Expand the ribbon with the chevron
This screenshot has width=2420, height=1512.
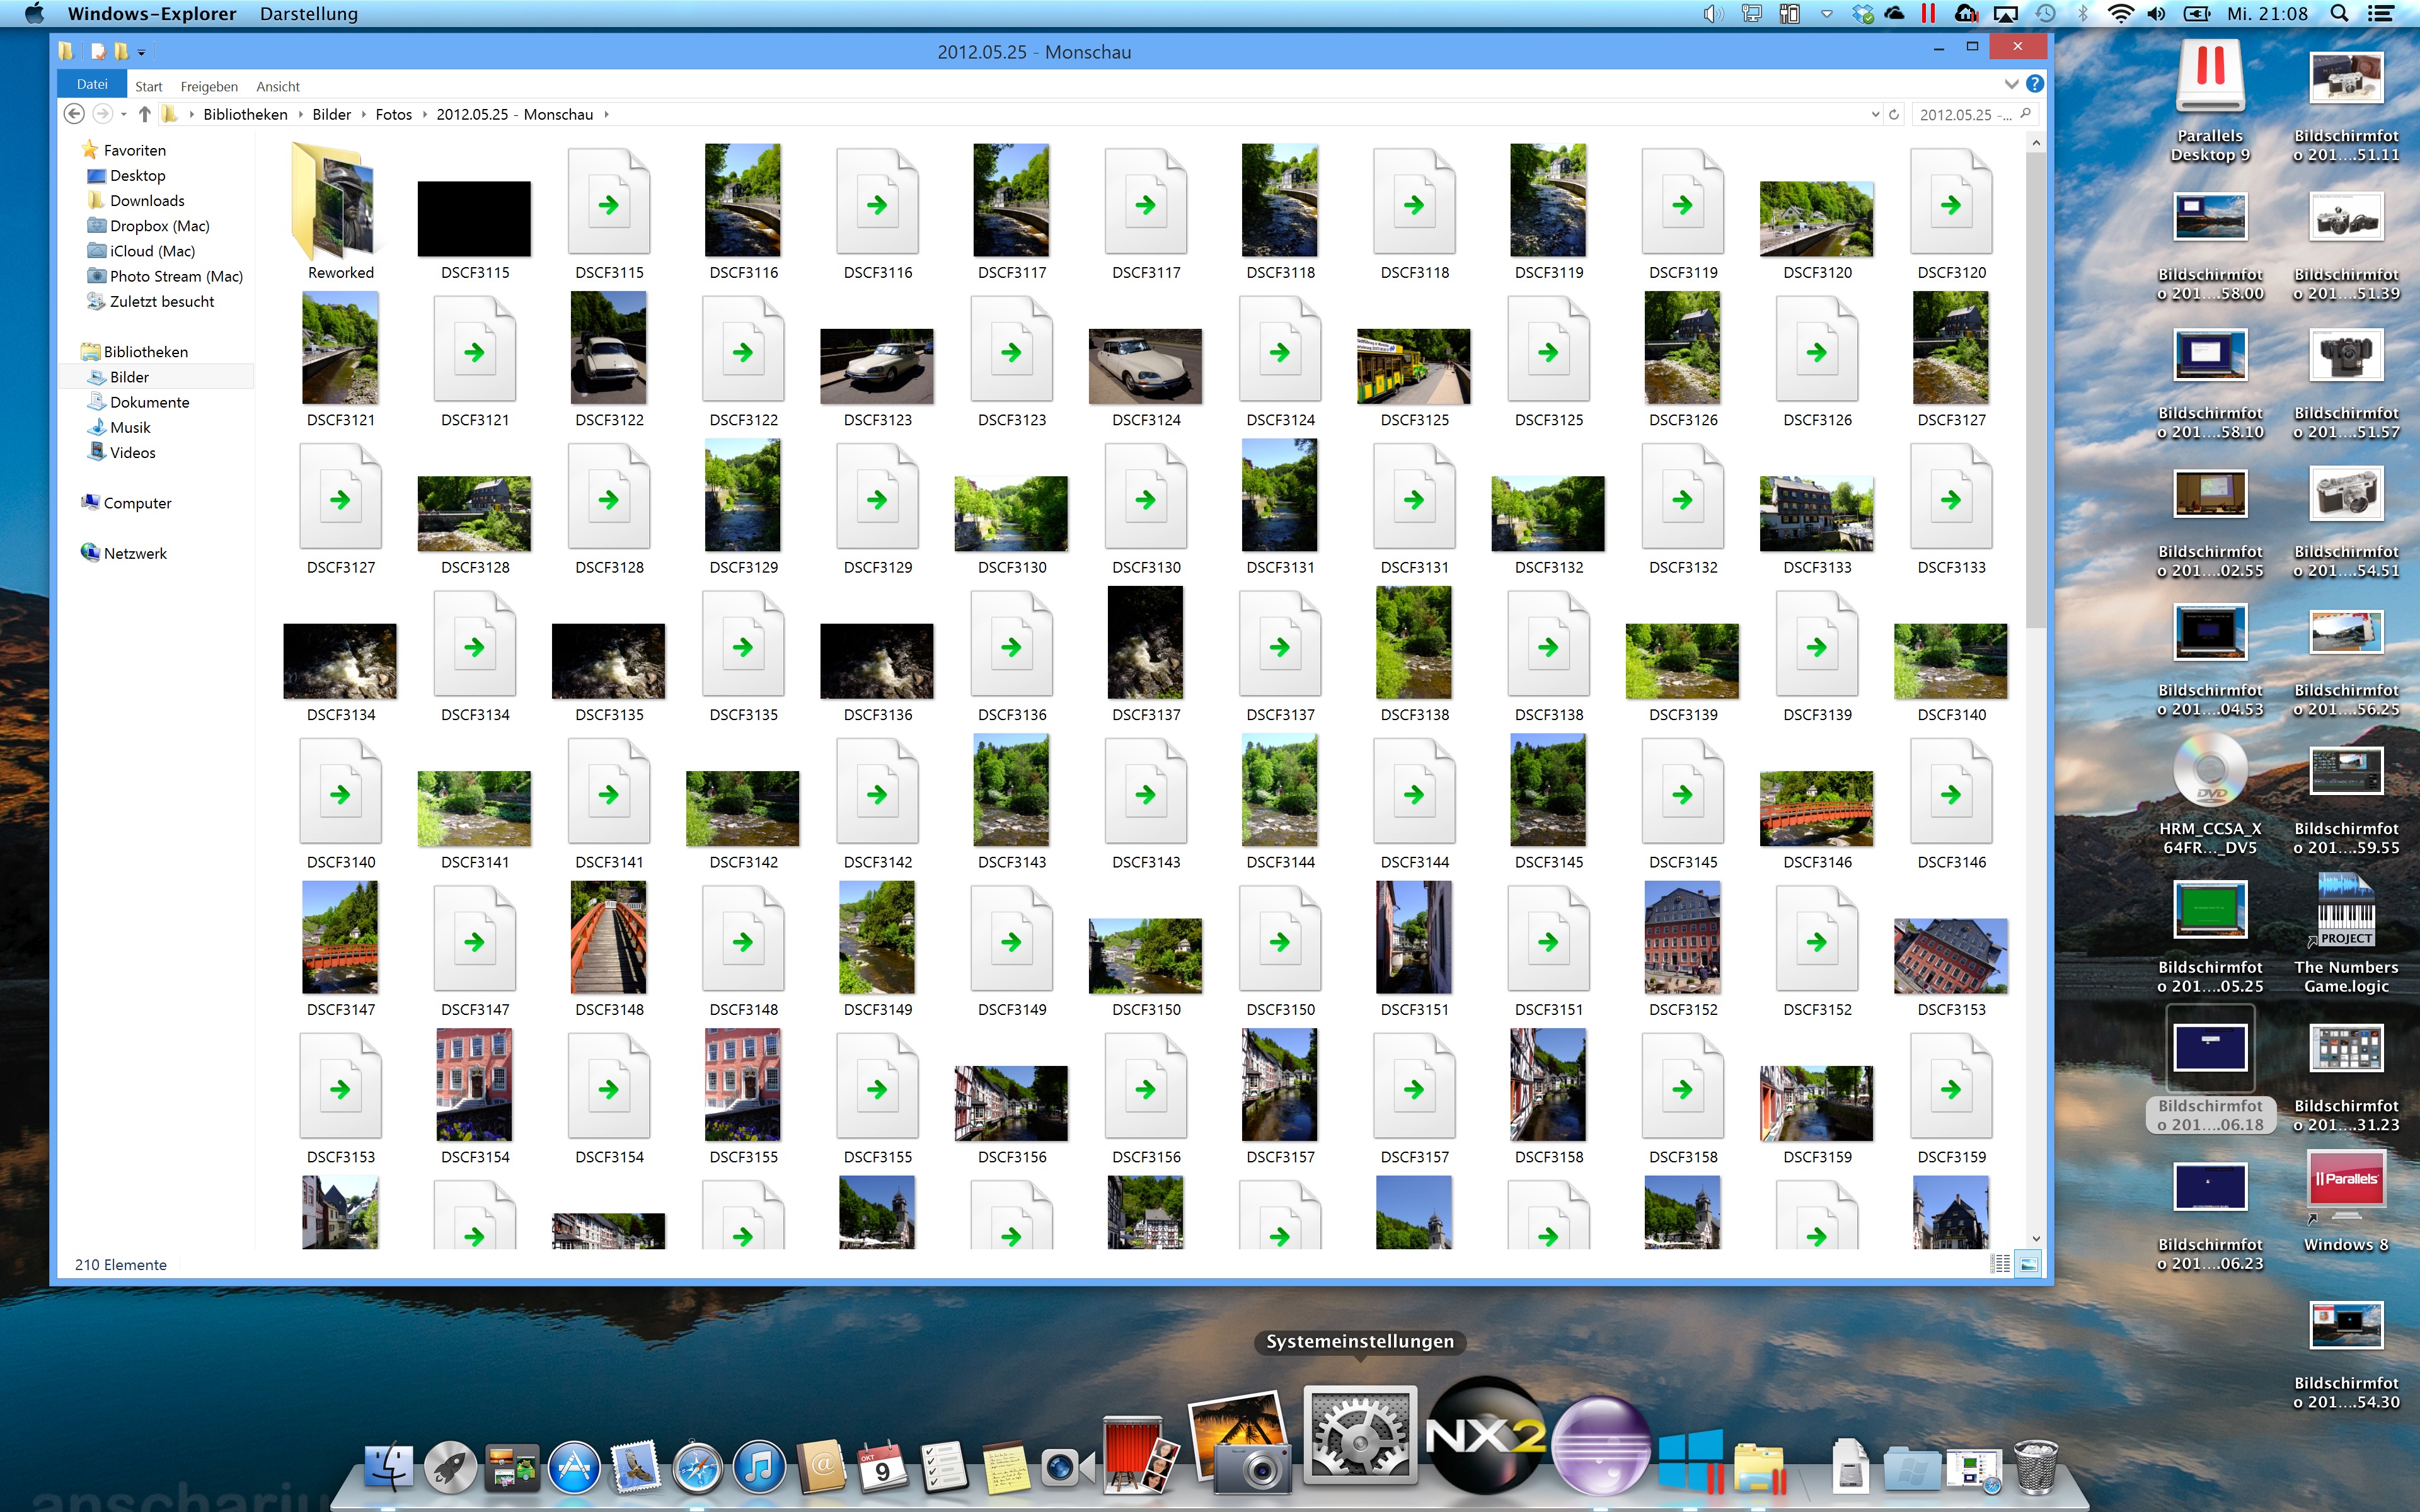(x=2011, y=84)
